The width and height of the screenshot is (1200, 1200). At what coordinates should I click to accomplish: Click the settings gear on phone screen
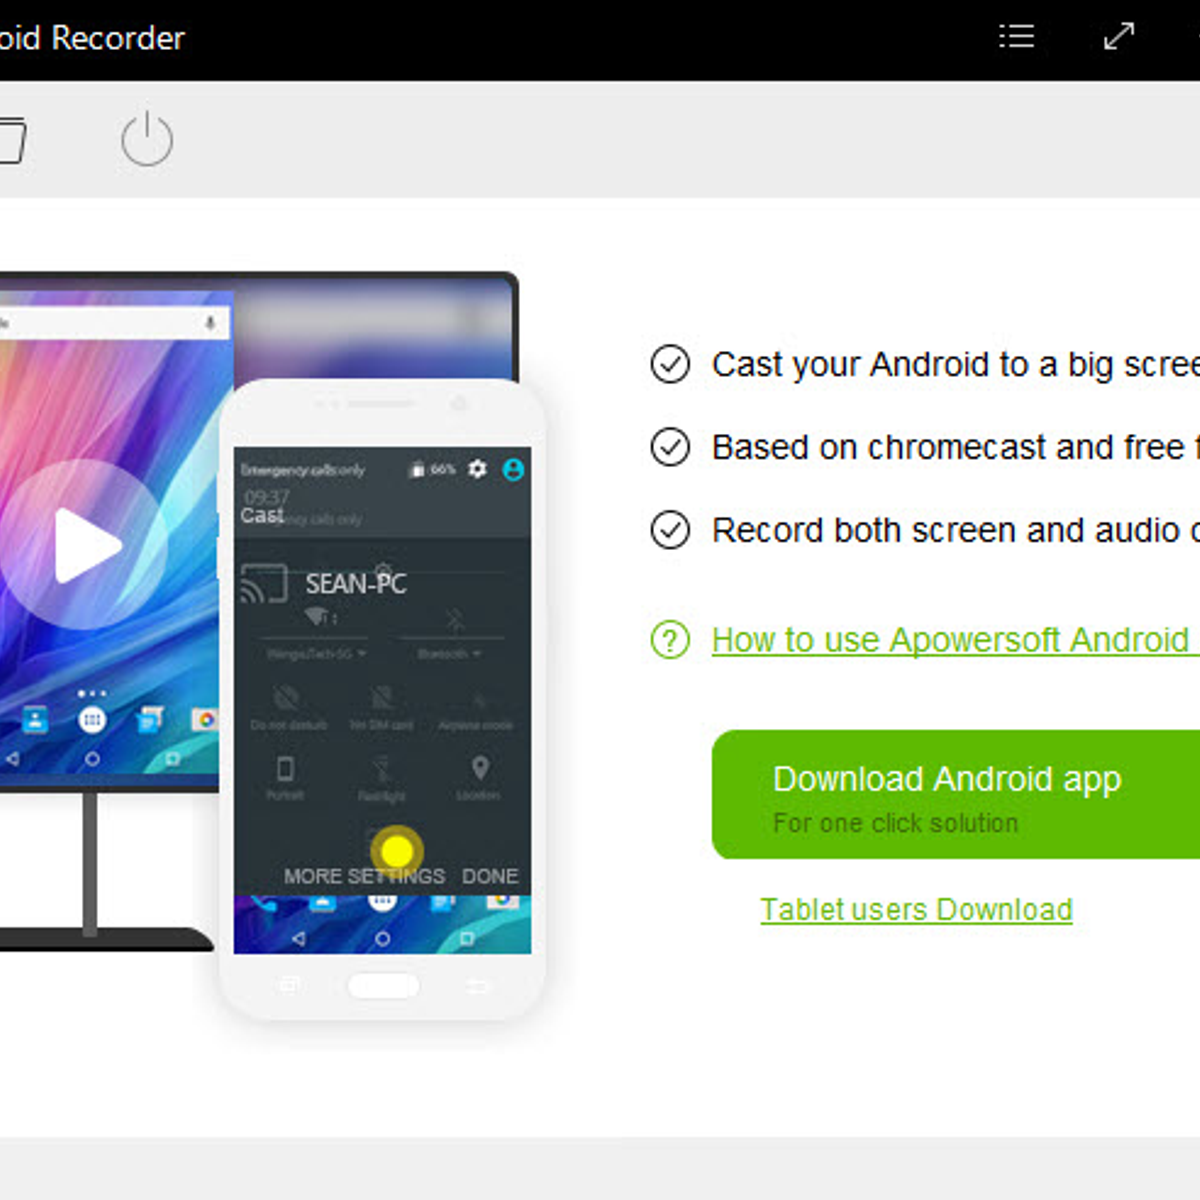pyautogui.click(x=478, y=469)
